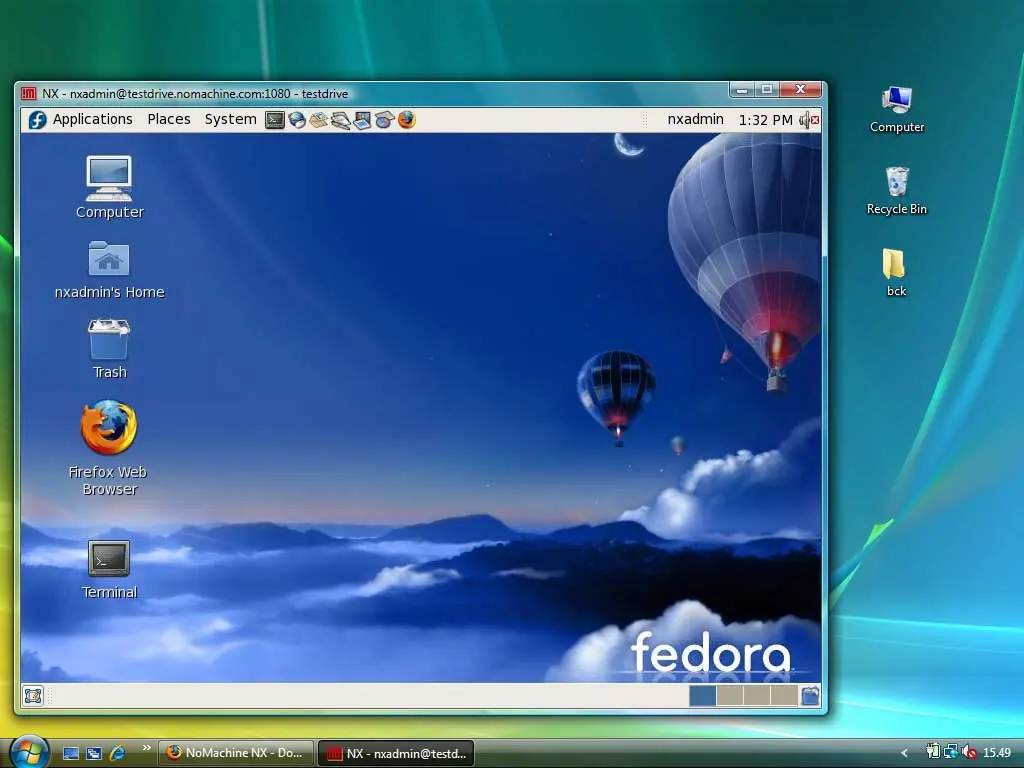The width and height of the screenshot is (1024, 768).
Task: Close the NX session window
Action: (801, 89)
